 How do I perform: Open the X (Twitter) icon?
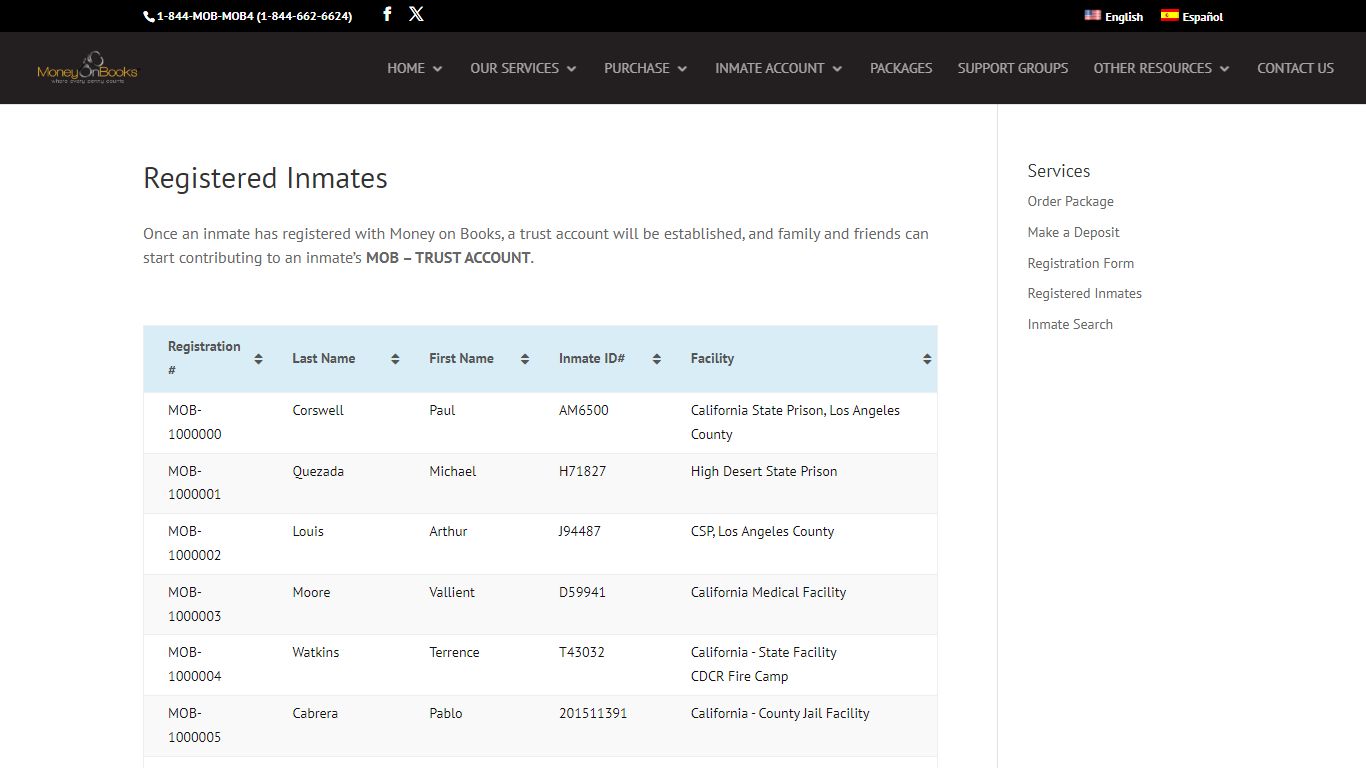point(416,14)
